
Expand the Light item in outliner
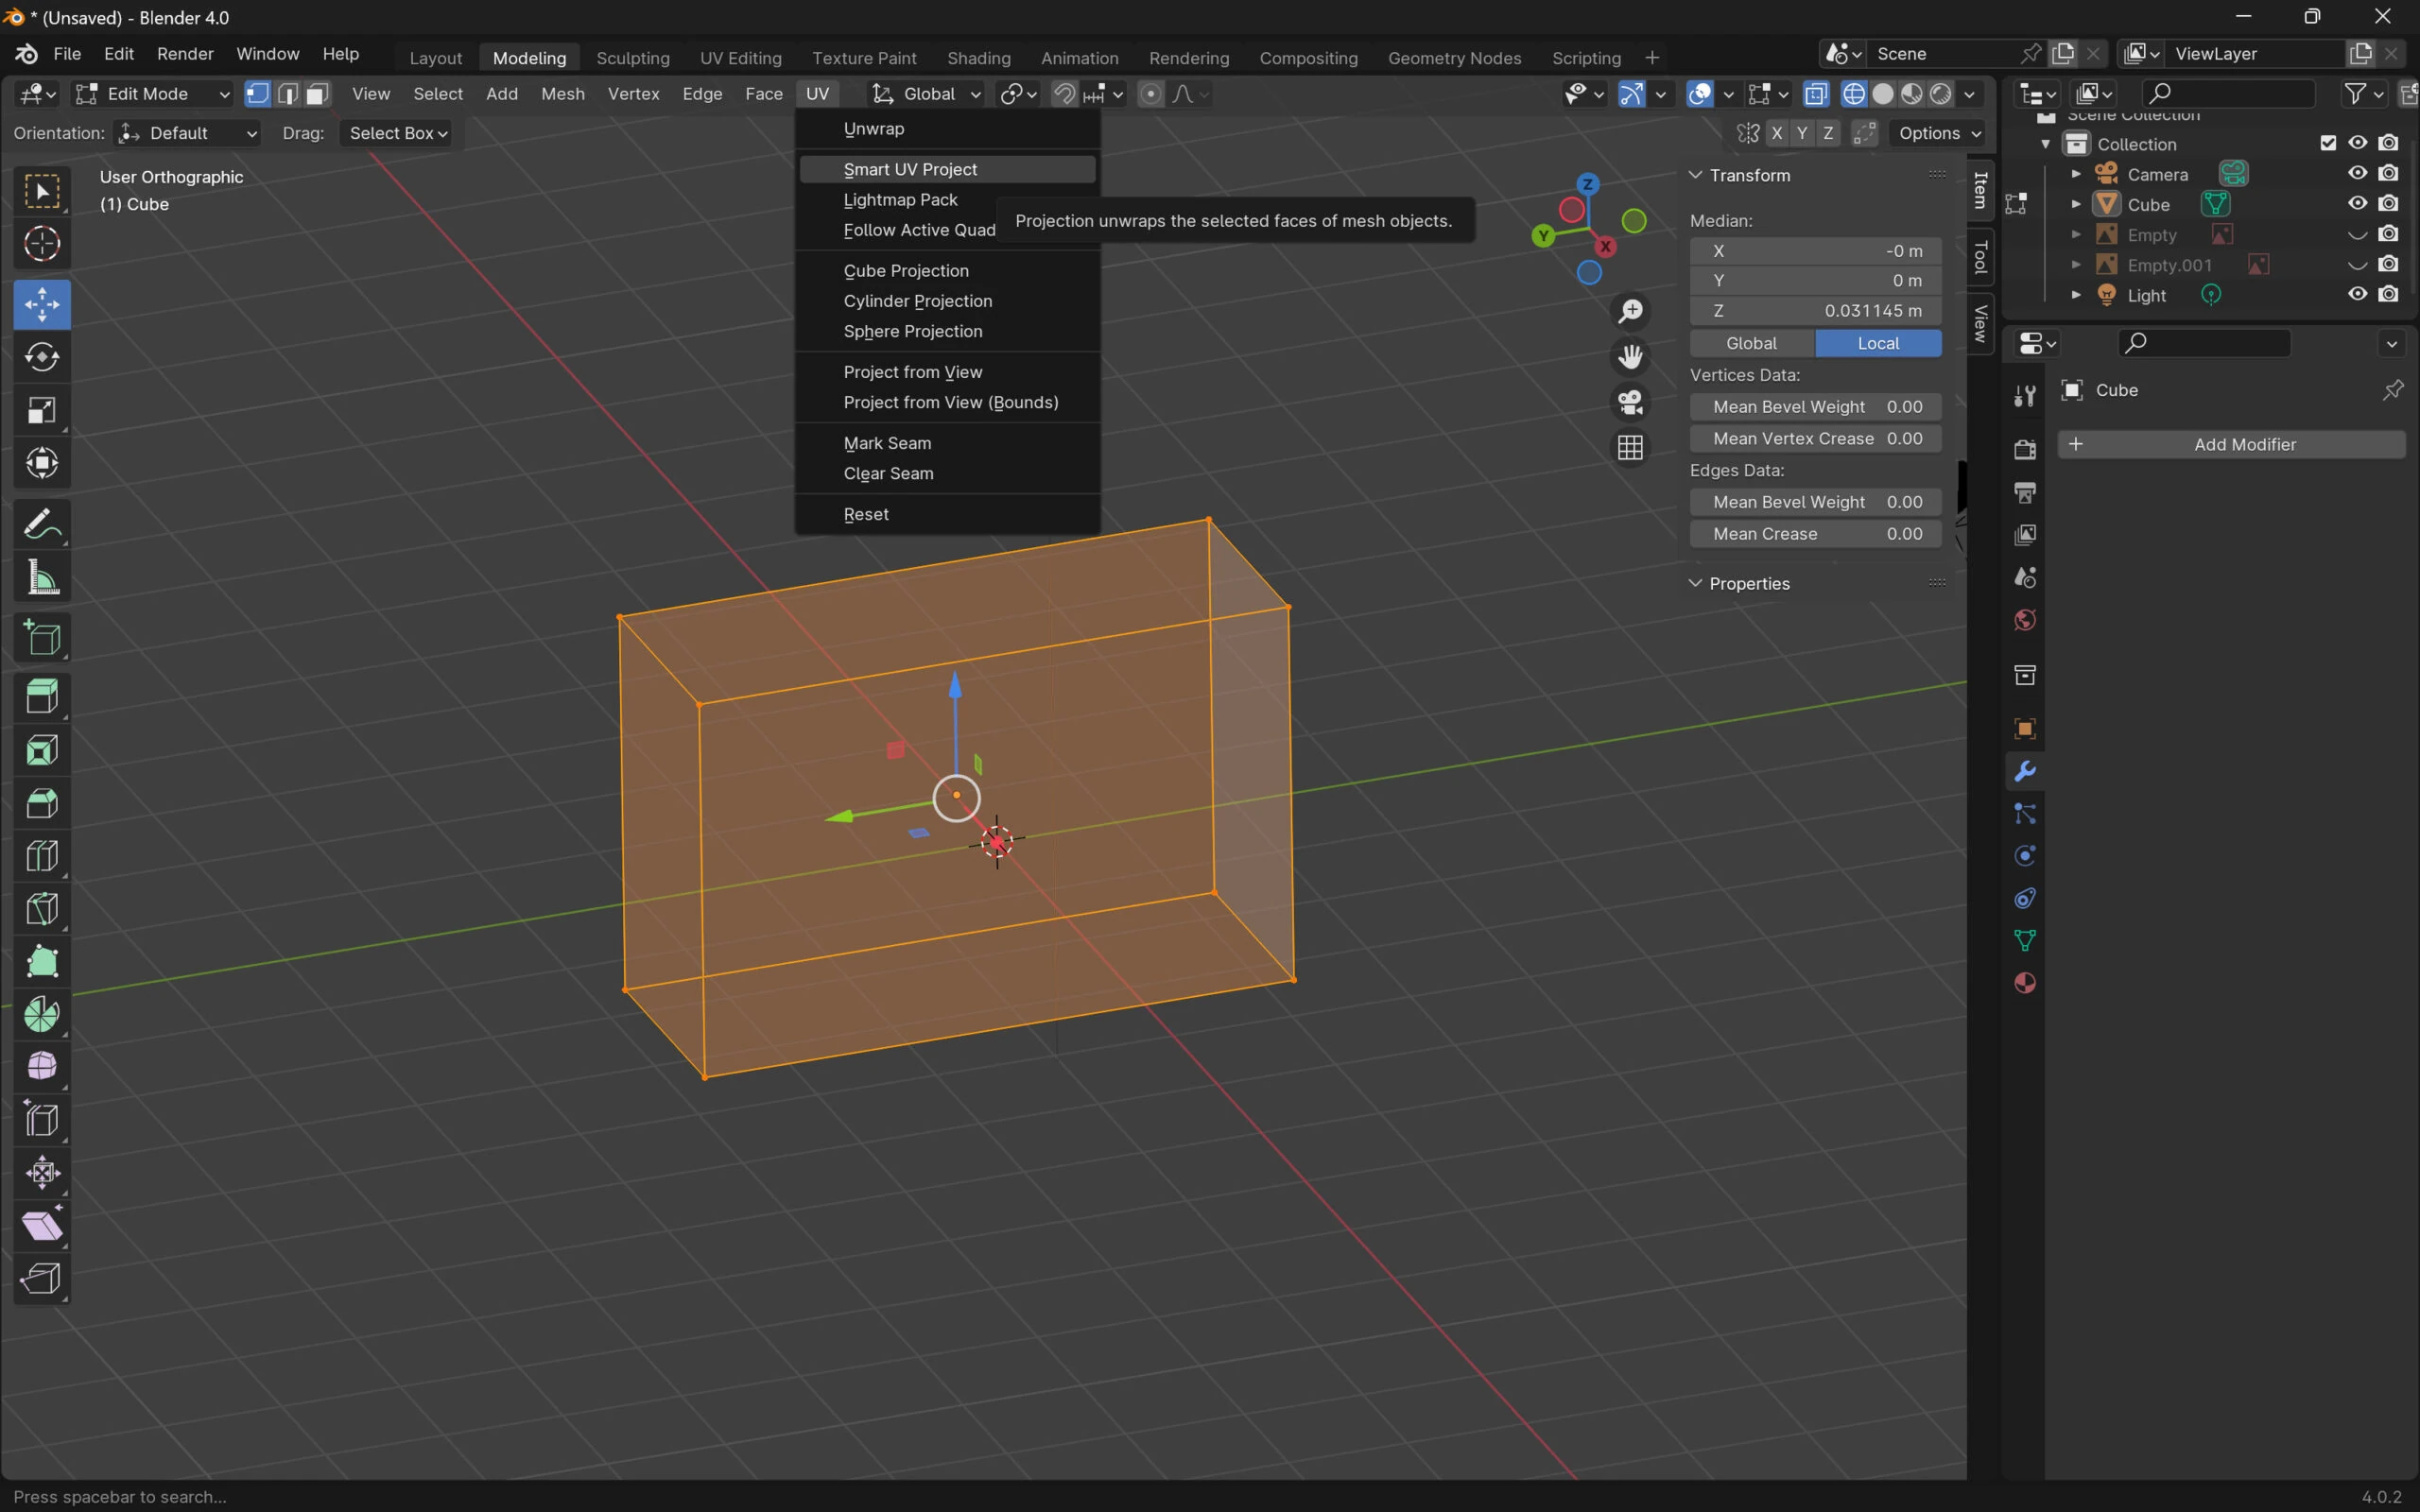pos(2076,295)
